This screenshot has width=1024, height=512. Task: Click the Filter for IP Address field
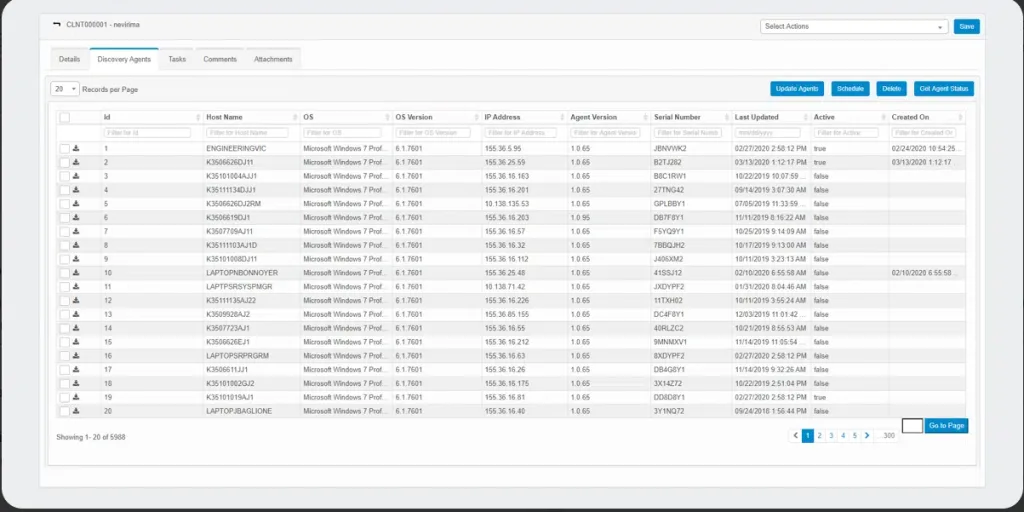(x=520, y=133)
